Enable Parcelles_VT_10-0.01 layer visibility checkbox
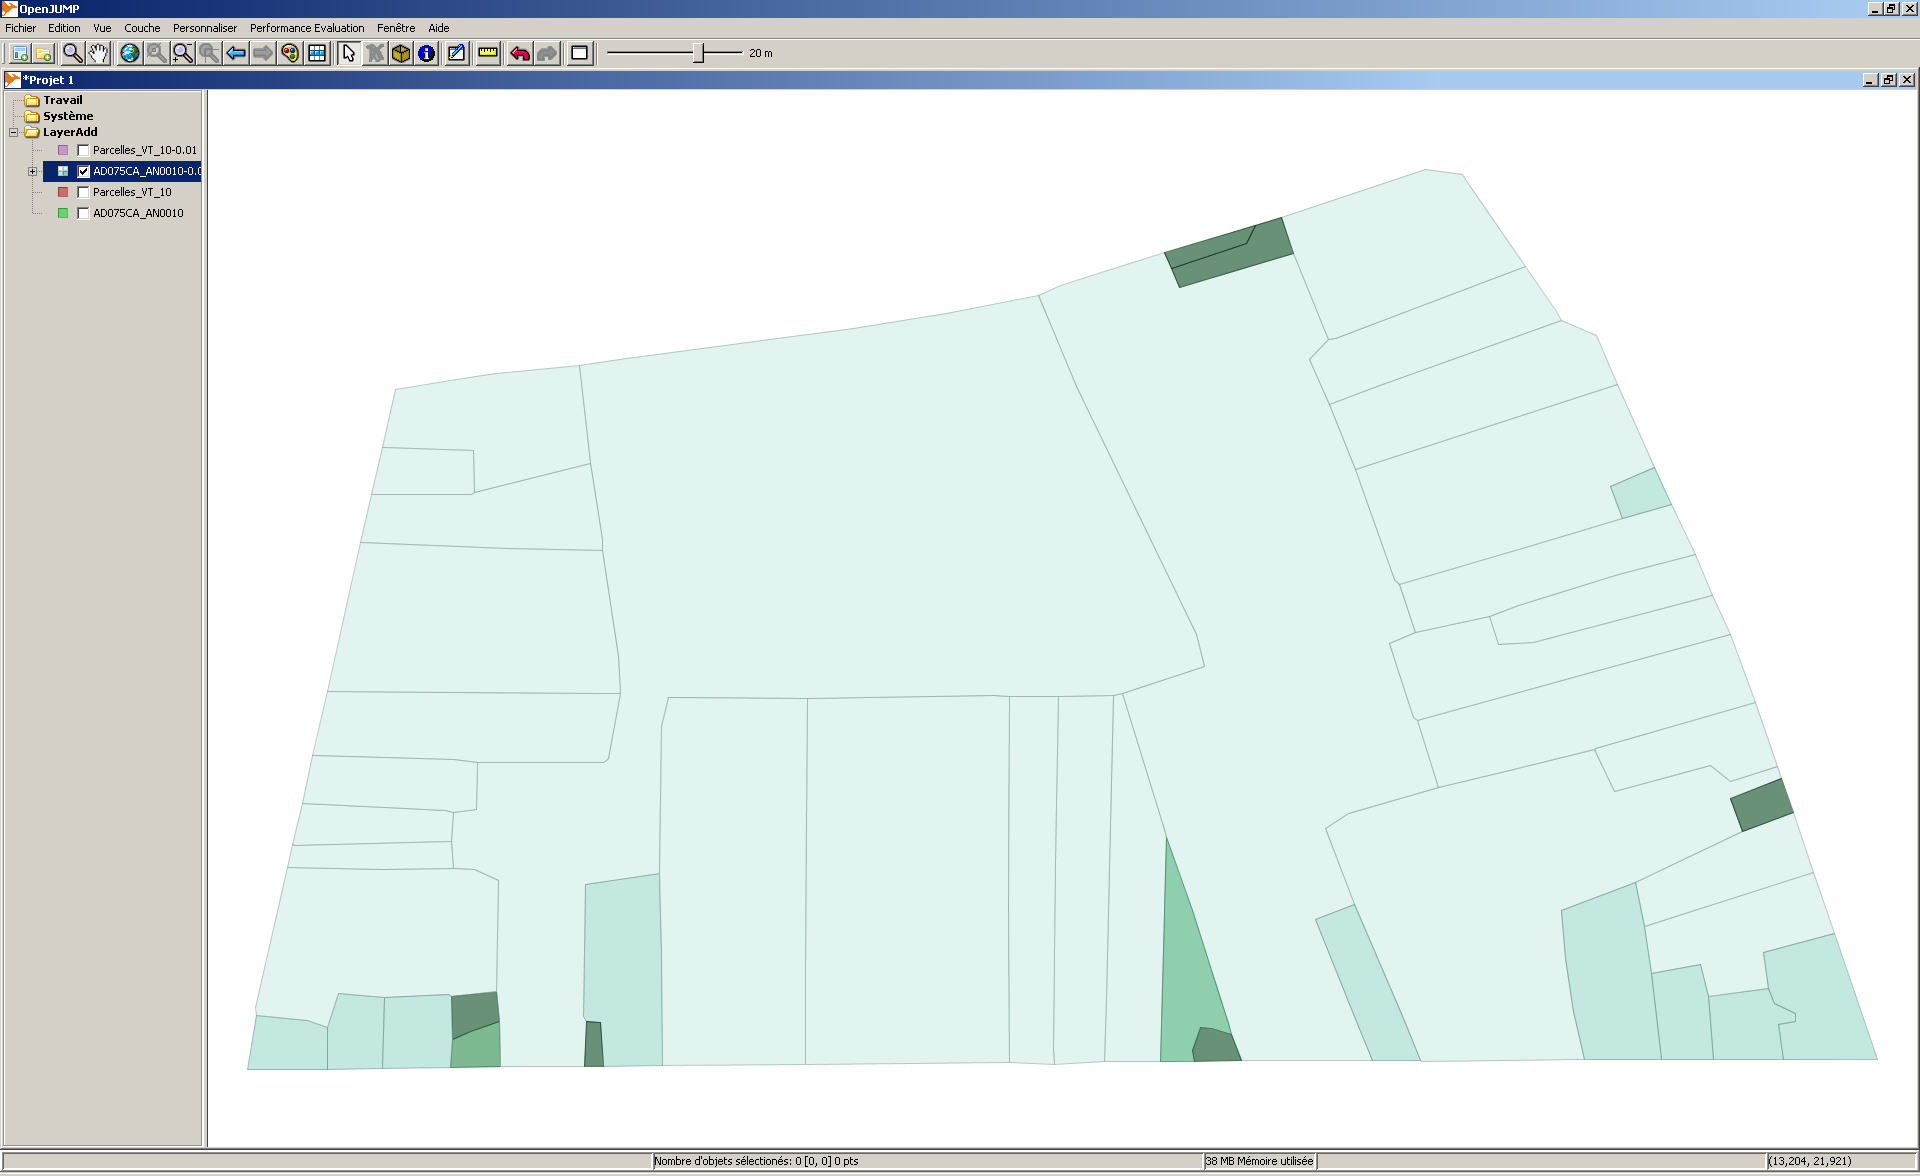Image resolution: width=1920 pixels, height=1176 pixels. tap(84, 150)
